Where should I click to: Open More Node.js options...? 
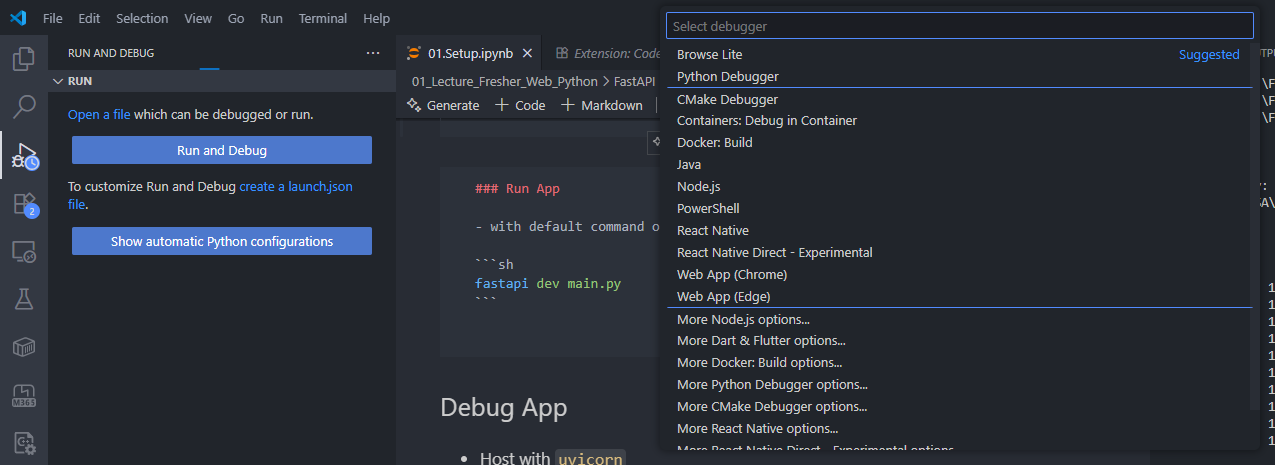tap(959, 320)
